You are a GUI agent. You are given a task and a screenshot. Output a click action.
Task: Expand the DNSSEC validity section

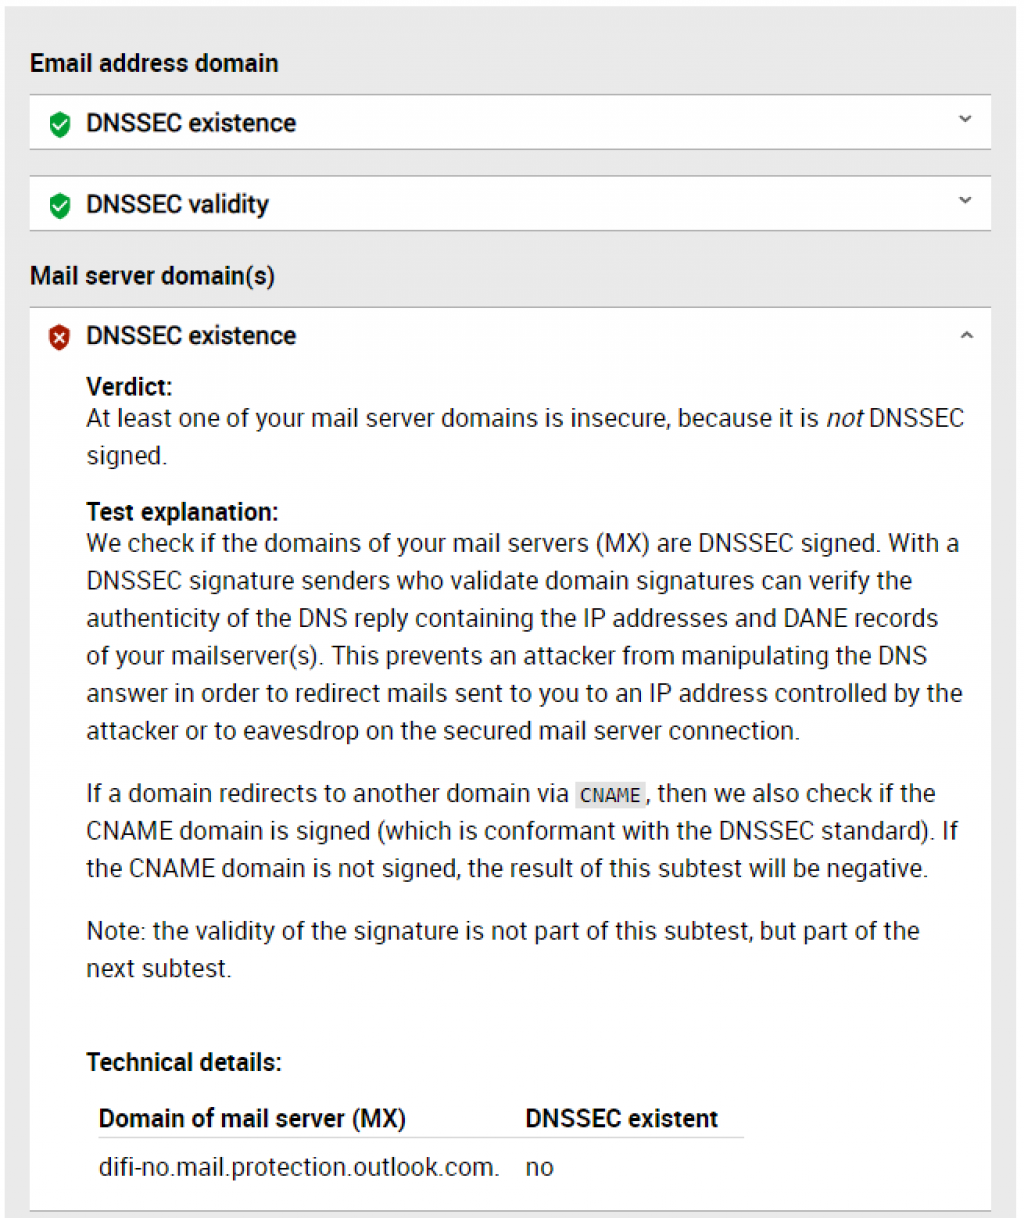[x=965, y=201]
